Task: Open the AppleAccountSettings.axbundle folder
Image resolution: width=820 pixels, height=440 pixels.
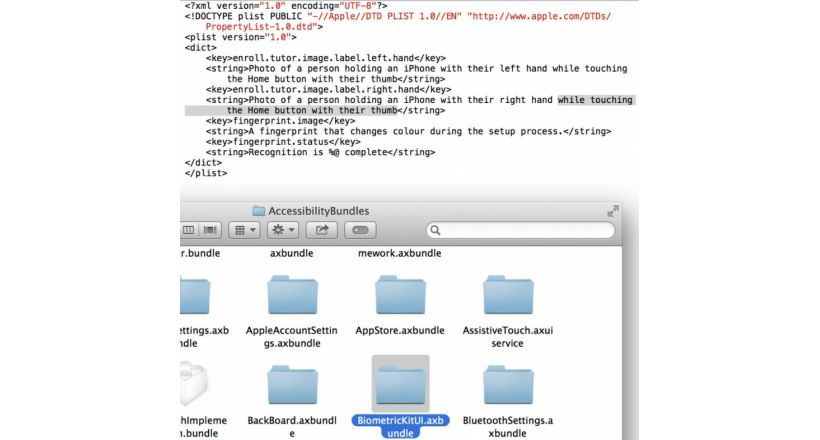Action: click(292, 296)
